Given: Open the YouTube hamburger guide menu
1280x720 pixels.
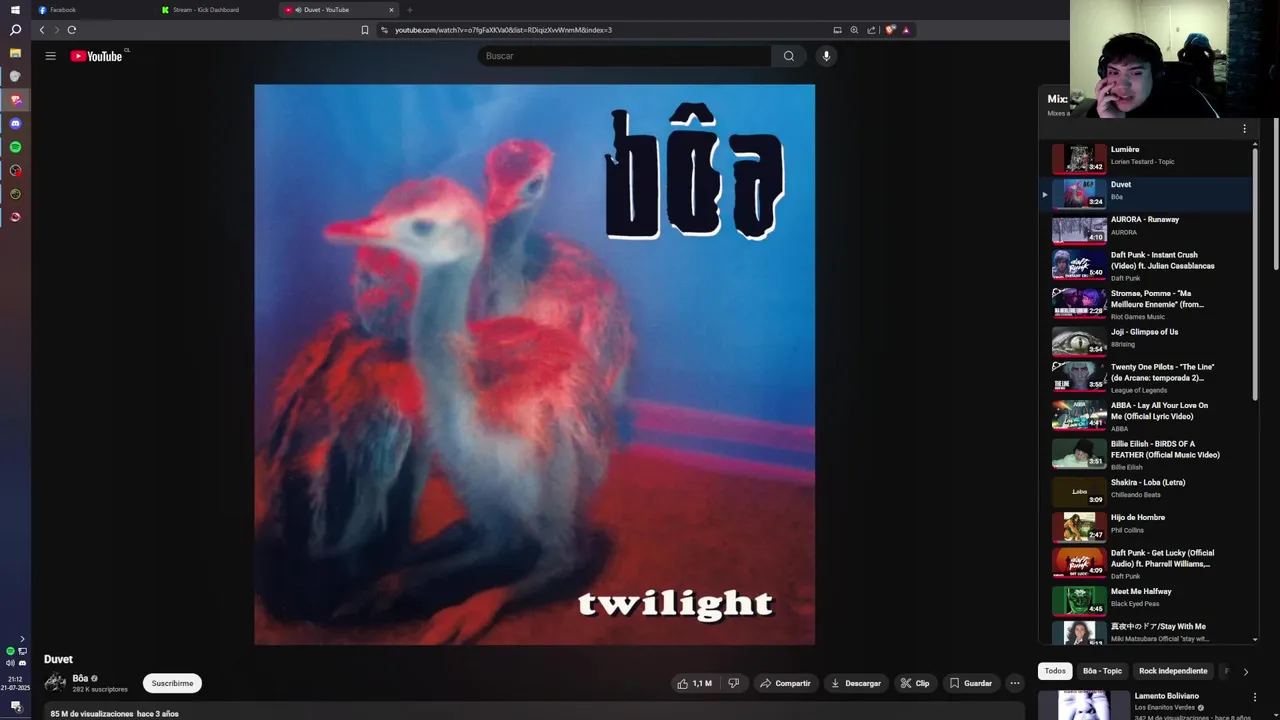Looking at the screenshot, I should [50, 56].
